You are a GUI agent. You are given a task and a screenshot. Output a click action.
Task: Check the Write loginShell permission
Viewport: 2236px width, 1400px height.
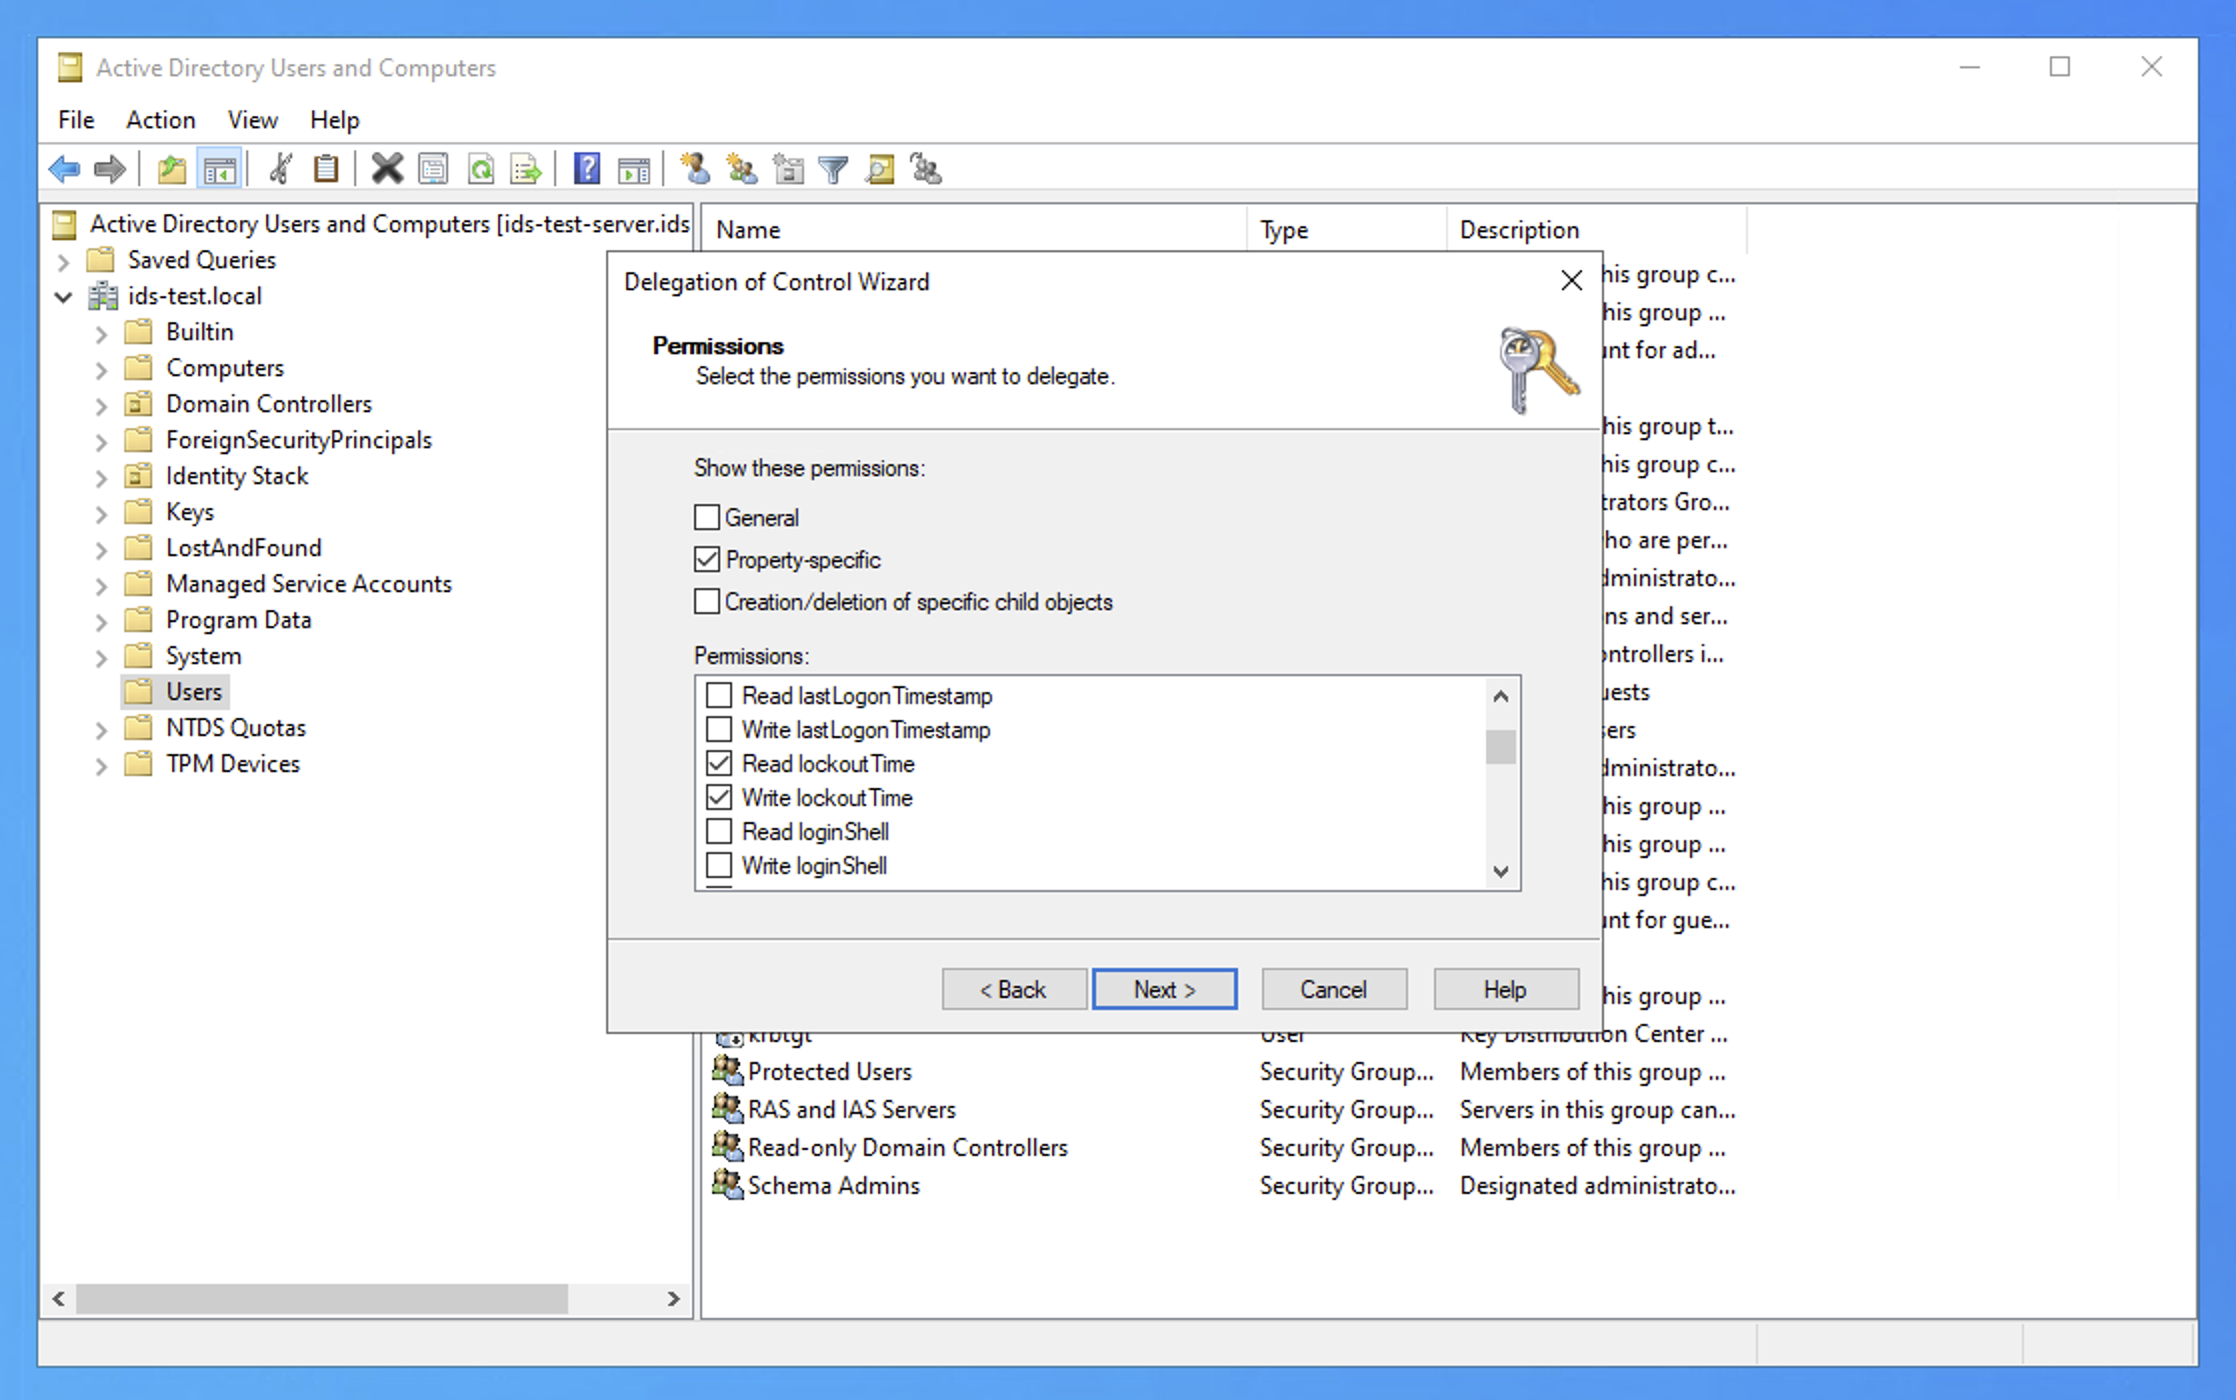pos(719,865)
